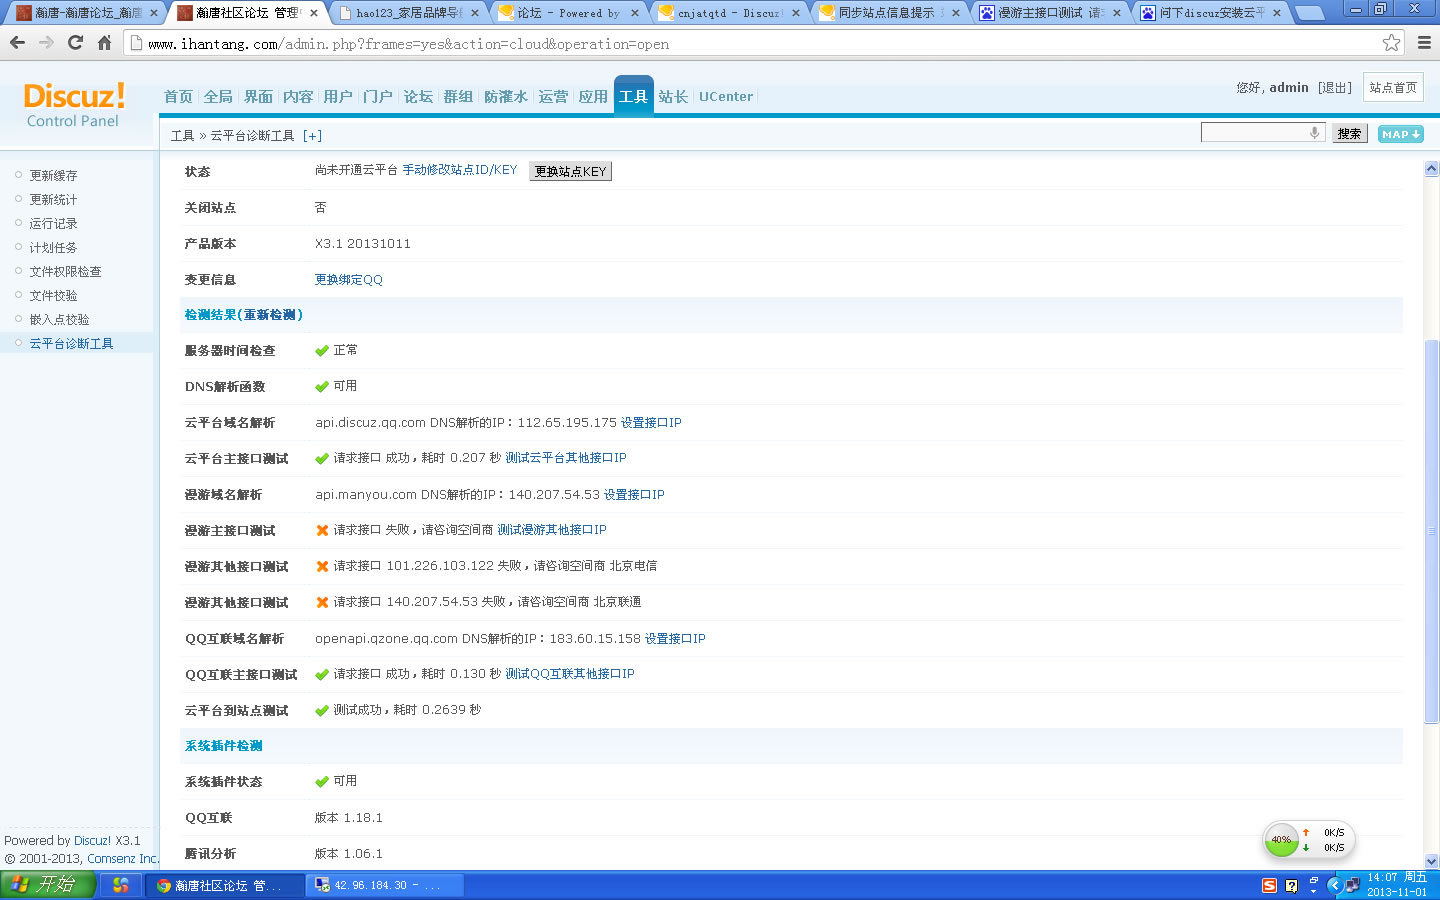The height and width of the screenshot is (900, 1440).
Task: Click the 搜索 search button
Action: (1349, 134)
